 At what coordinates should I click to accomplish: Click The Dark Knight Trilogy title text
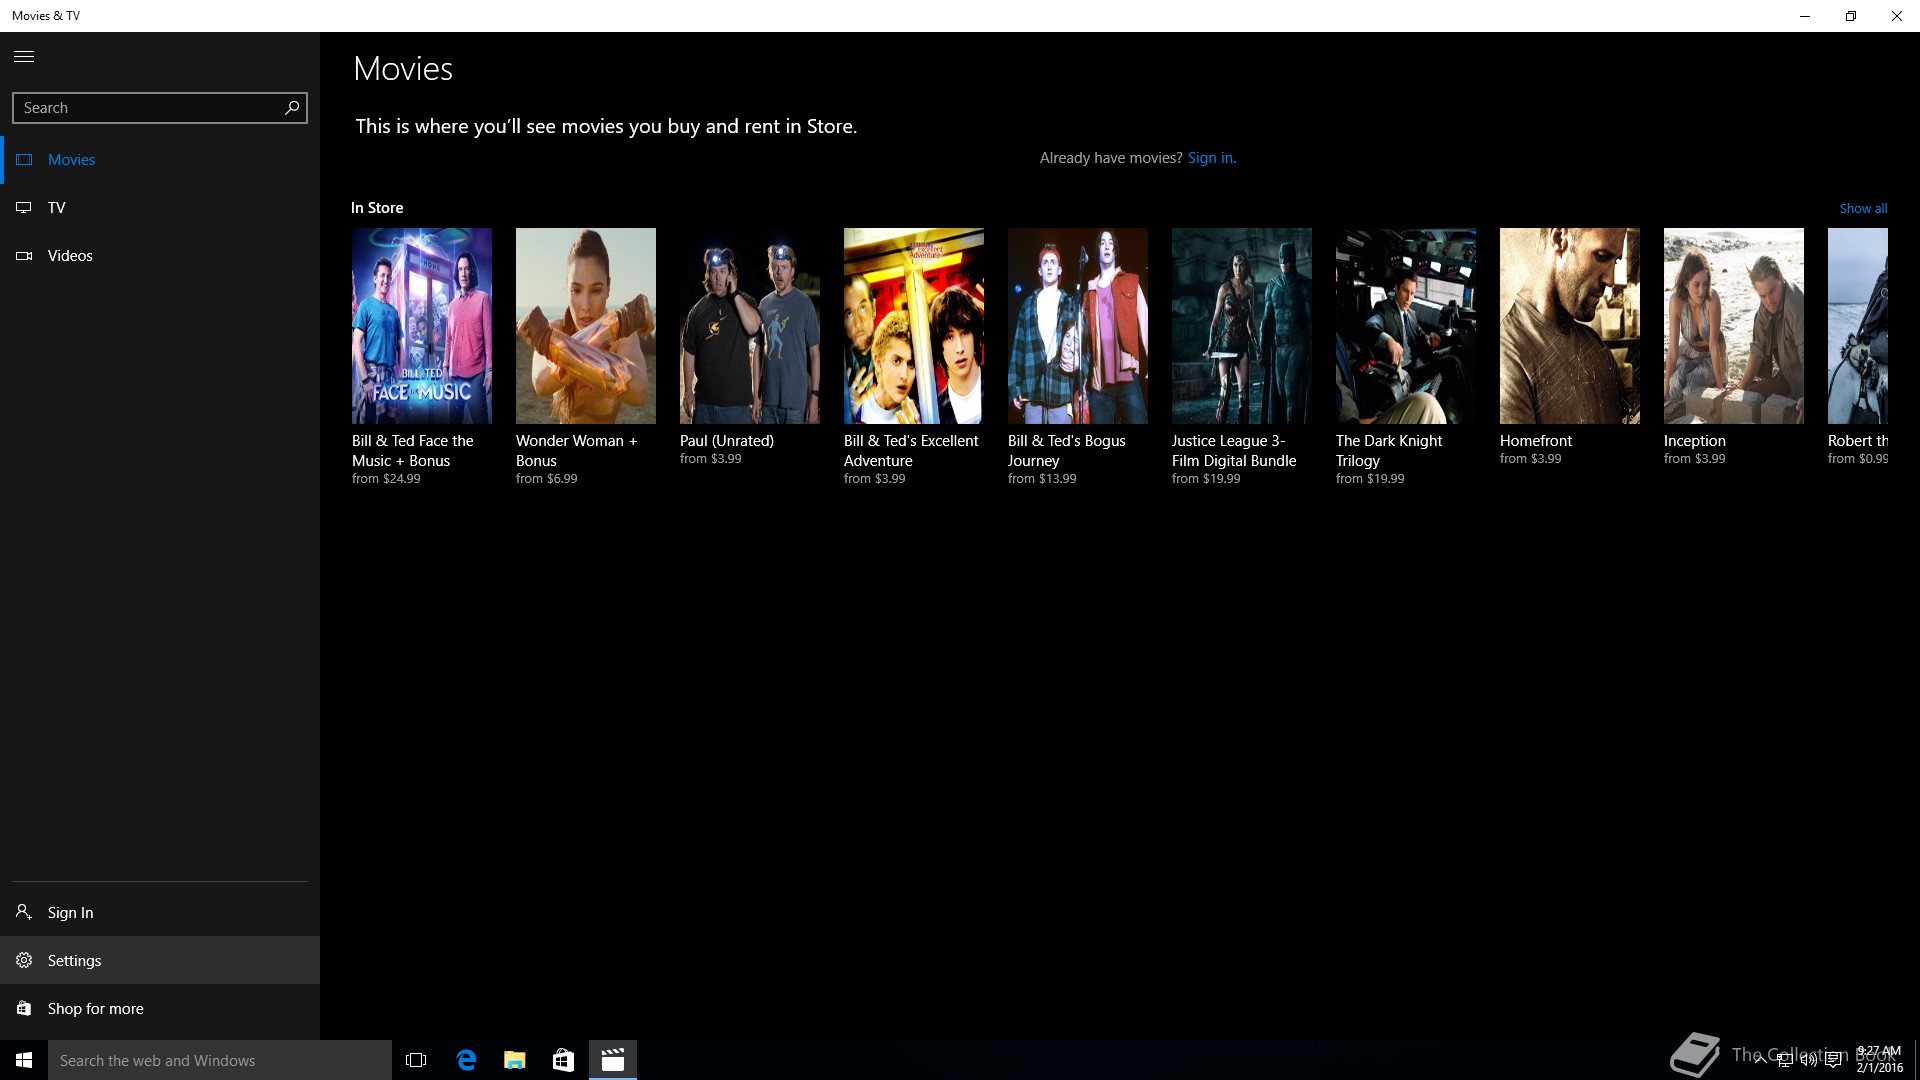1389,451
